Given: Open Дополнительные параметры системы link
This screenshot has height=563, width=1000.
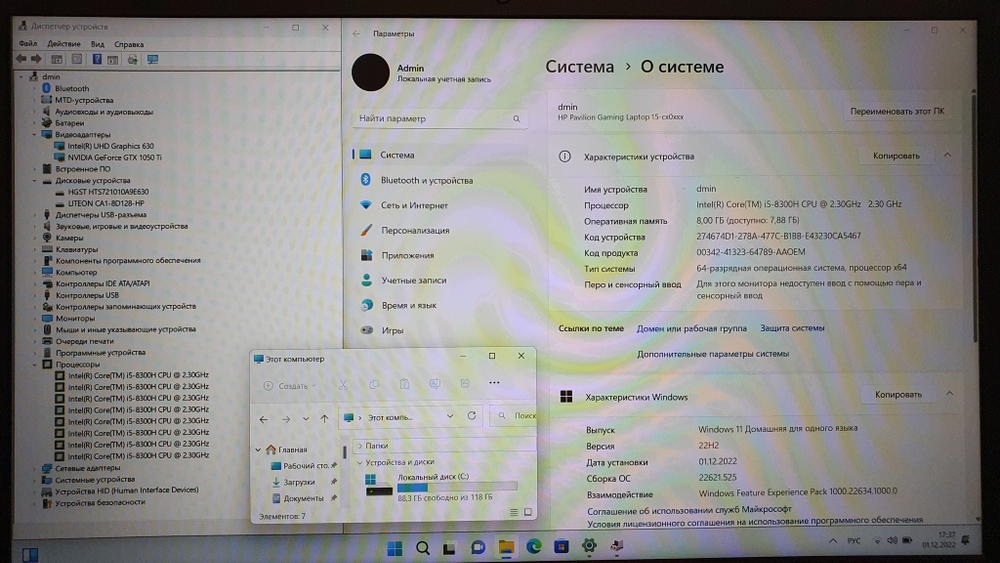Looking at the screenshot, I should coord(713,354).
